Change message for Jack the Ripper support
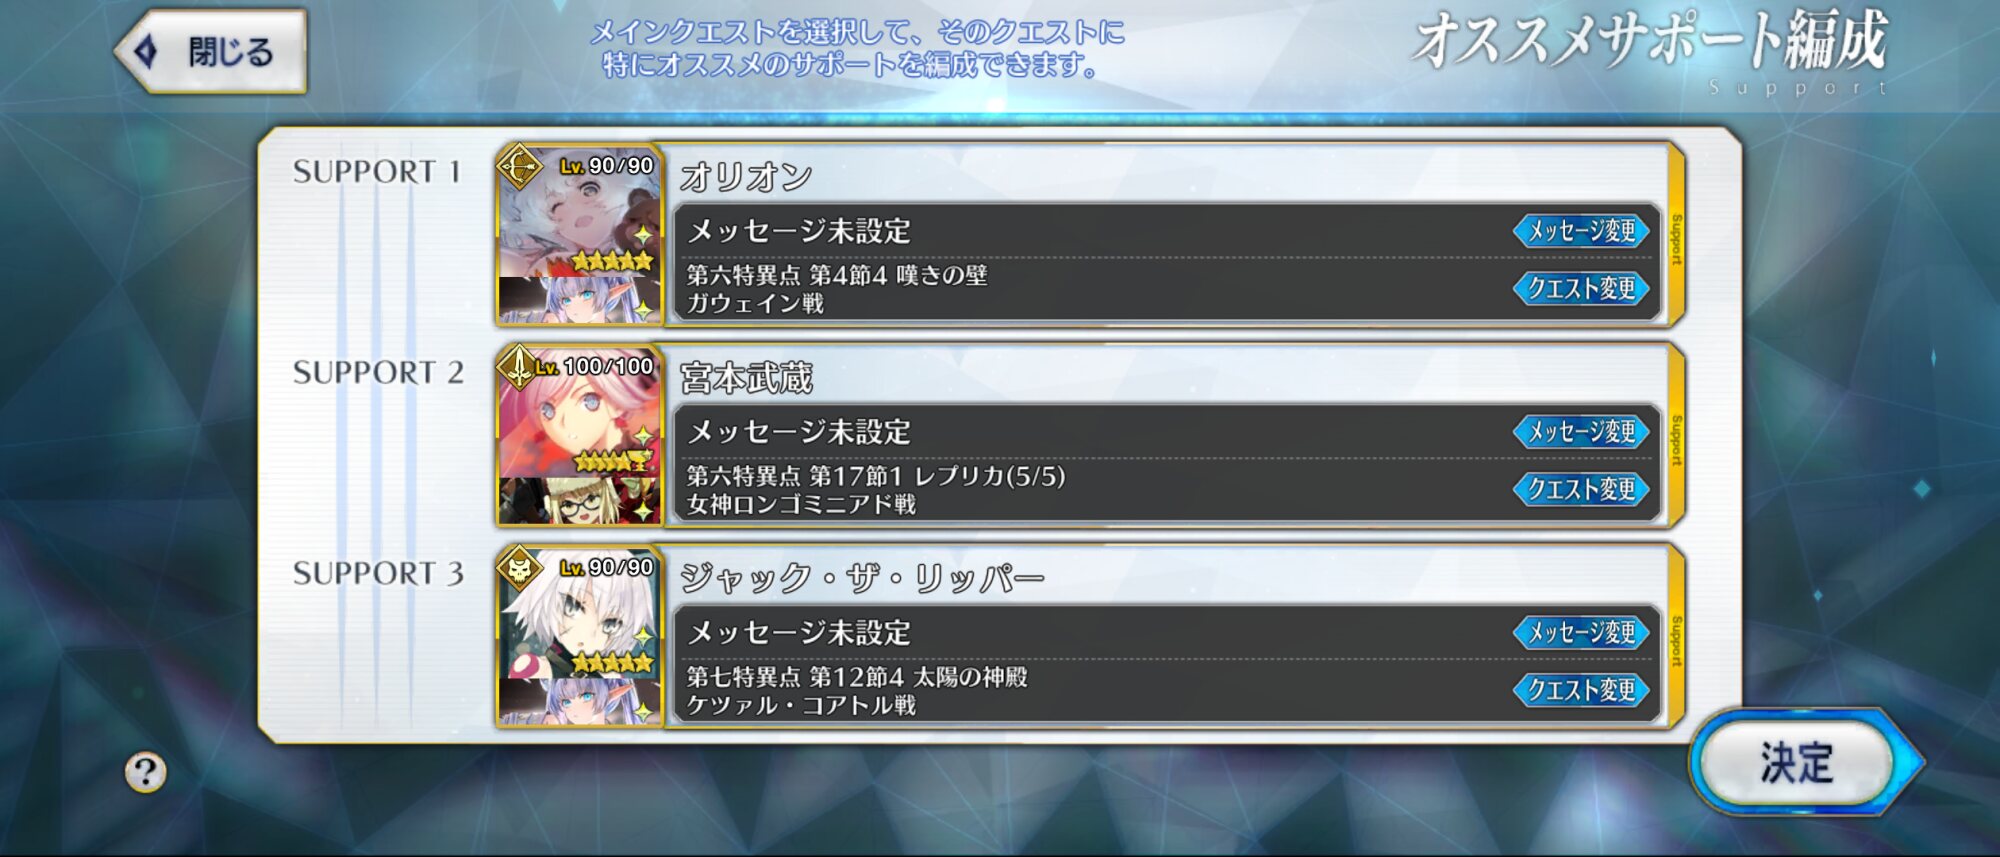2000x857 pixels. click(1581, 633)
